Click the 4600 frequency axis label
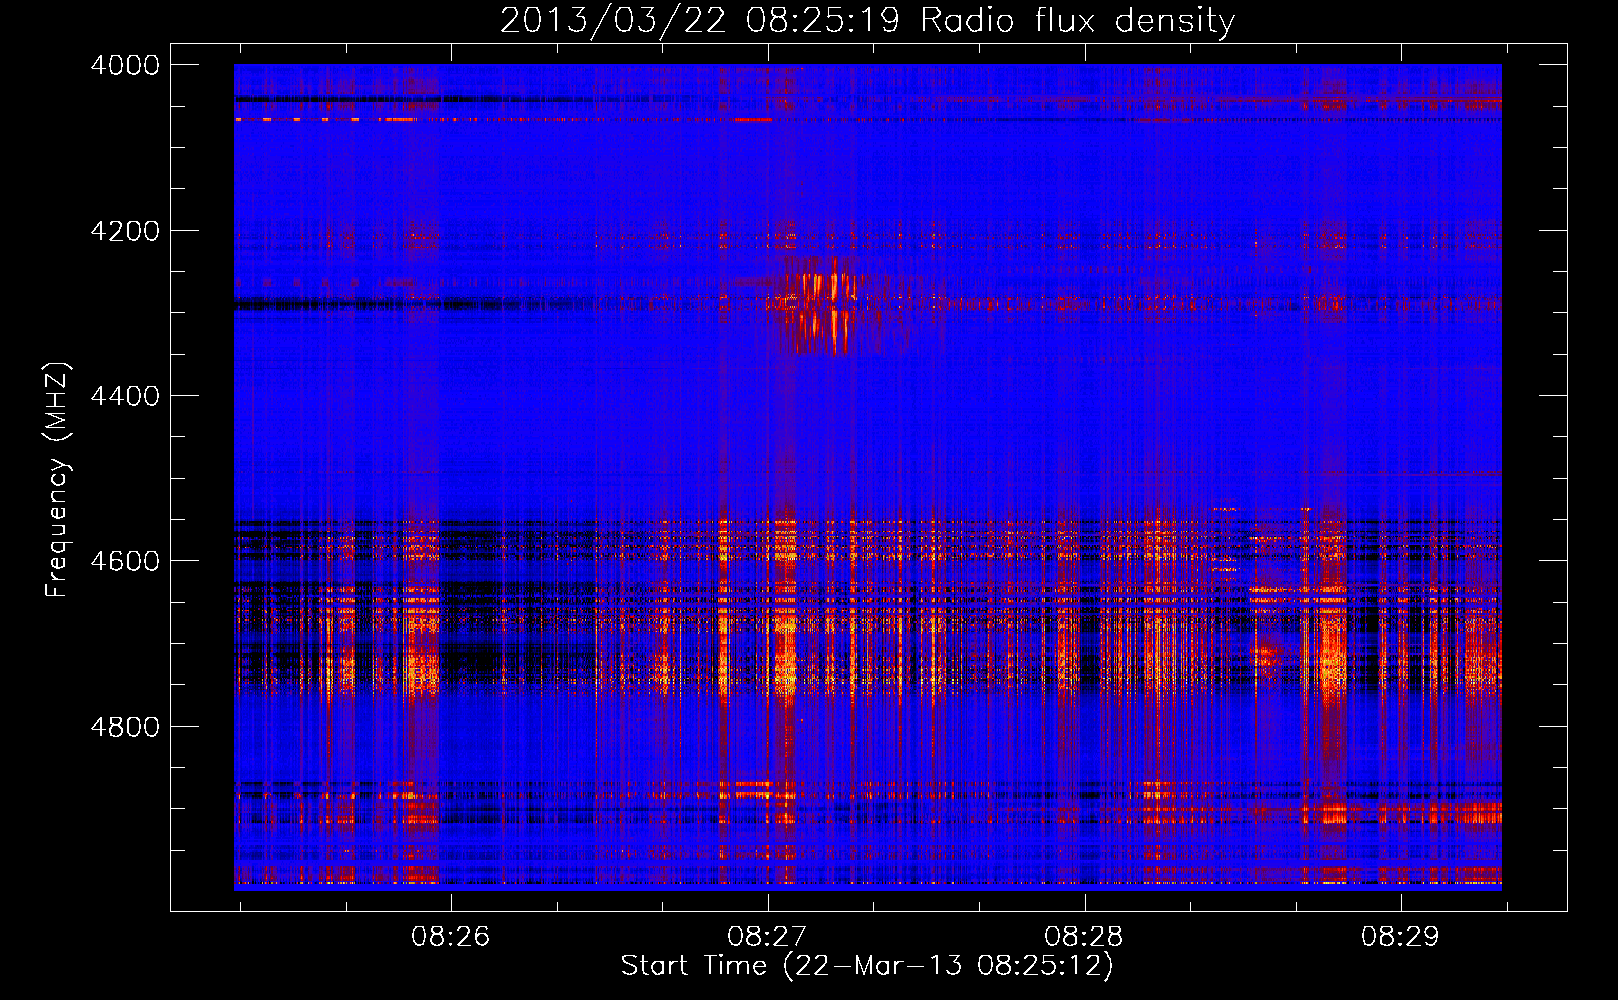Image resolution: width=1618 pixels, height=1000 pixels. [x=125, y=561]
